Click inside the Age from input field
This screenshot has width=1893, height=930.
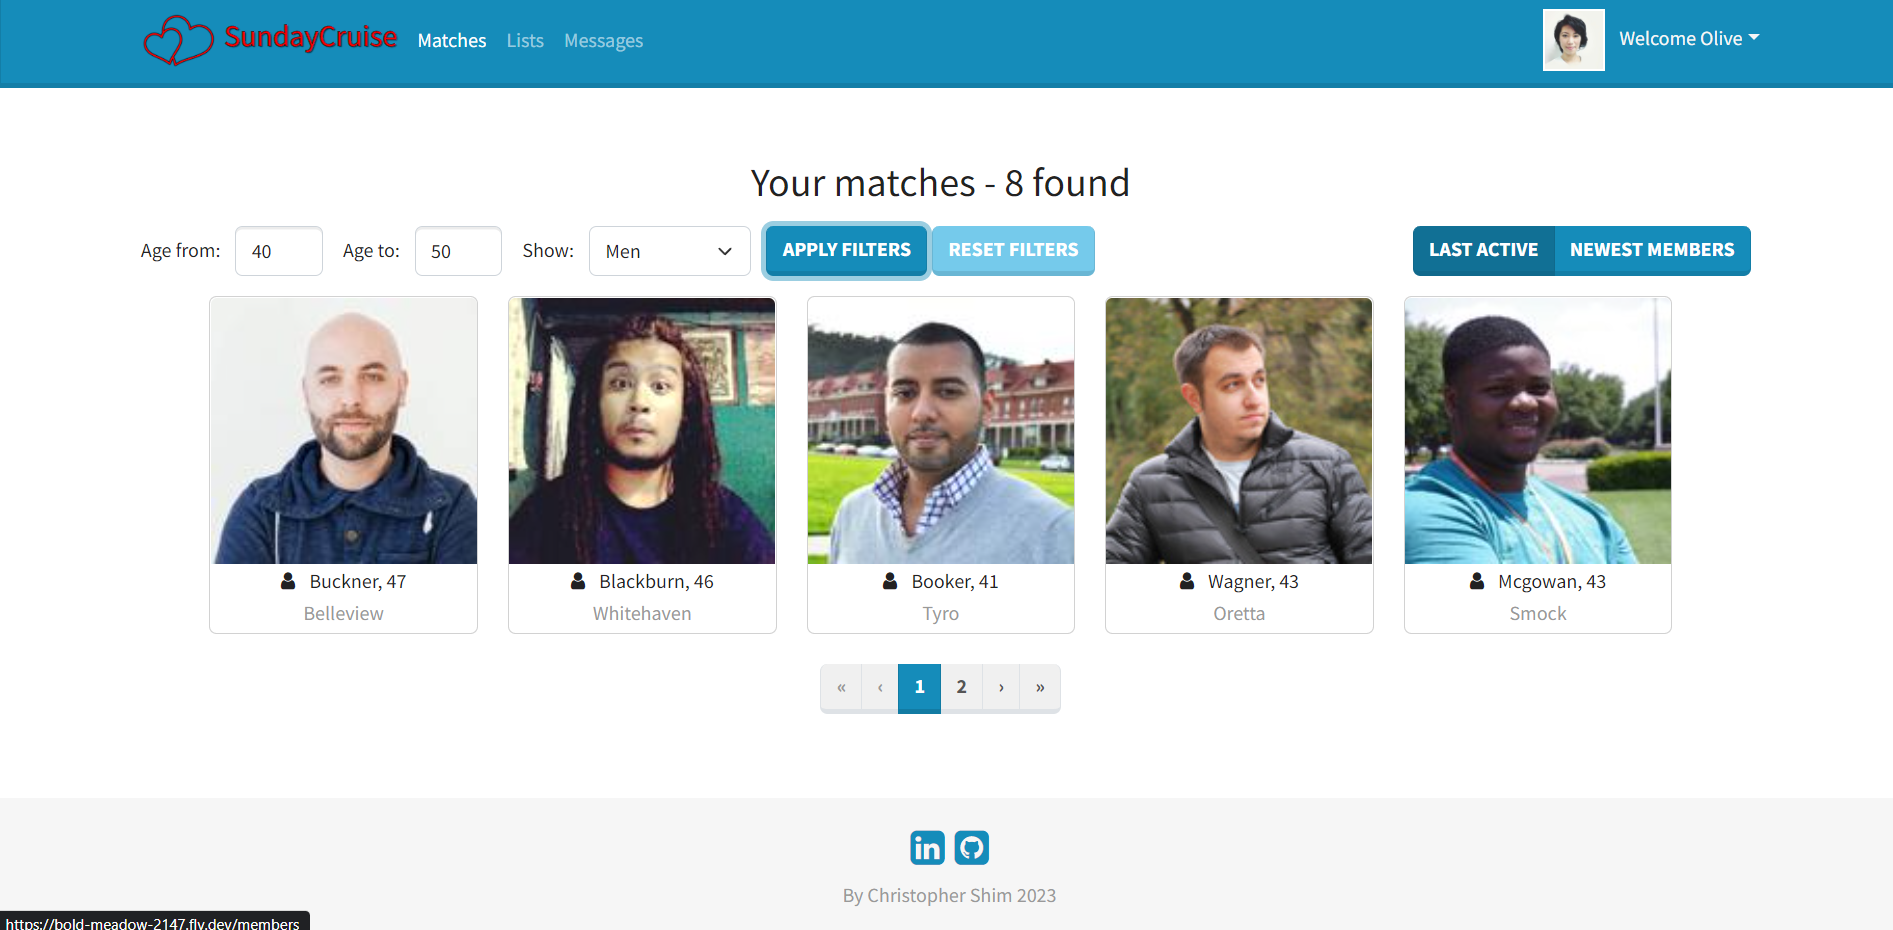(x=278, y=251)
